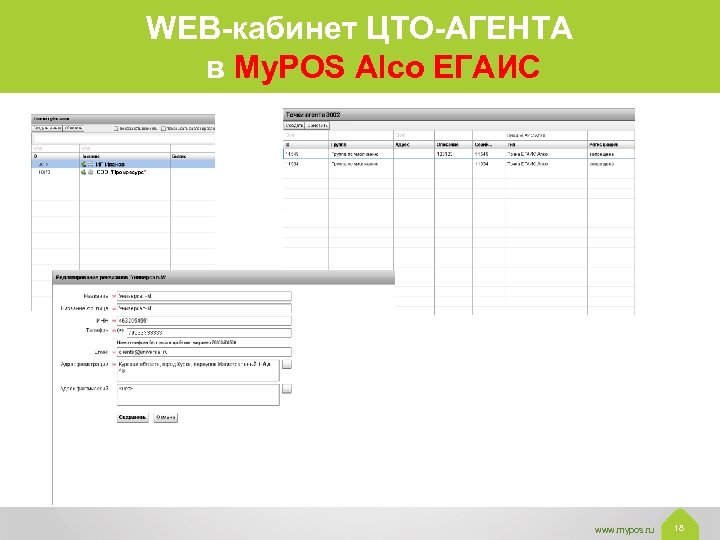Click the green icon in the ООО row
The image size is (720, 540).
coord(84,172)
